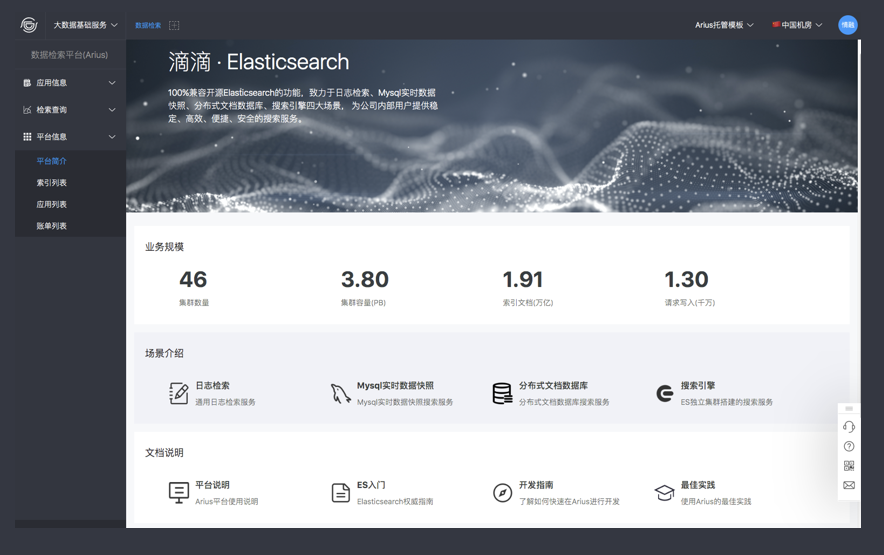Open the 大数据基础服务 dropdown
This screenshot has height=555, width=884.
(x=86, y=25)
